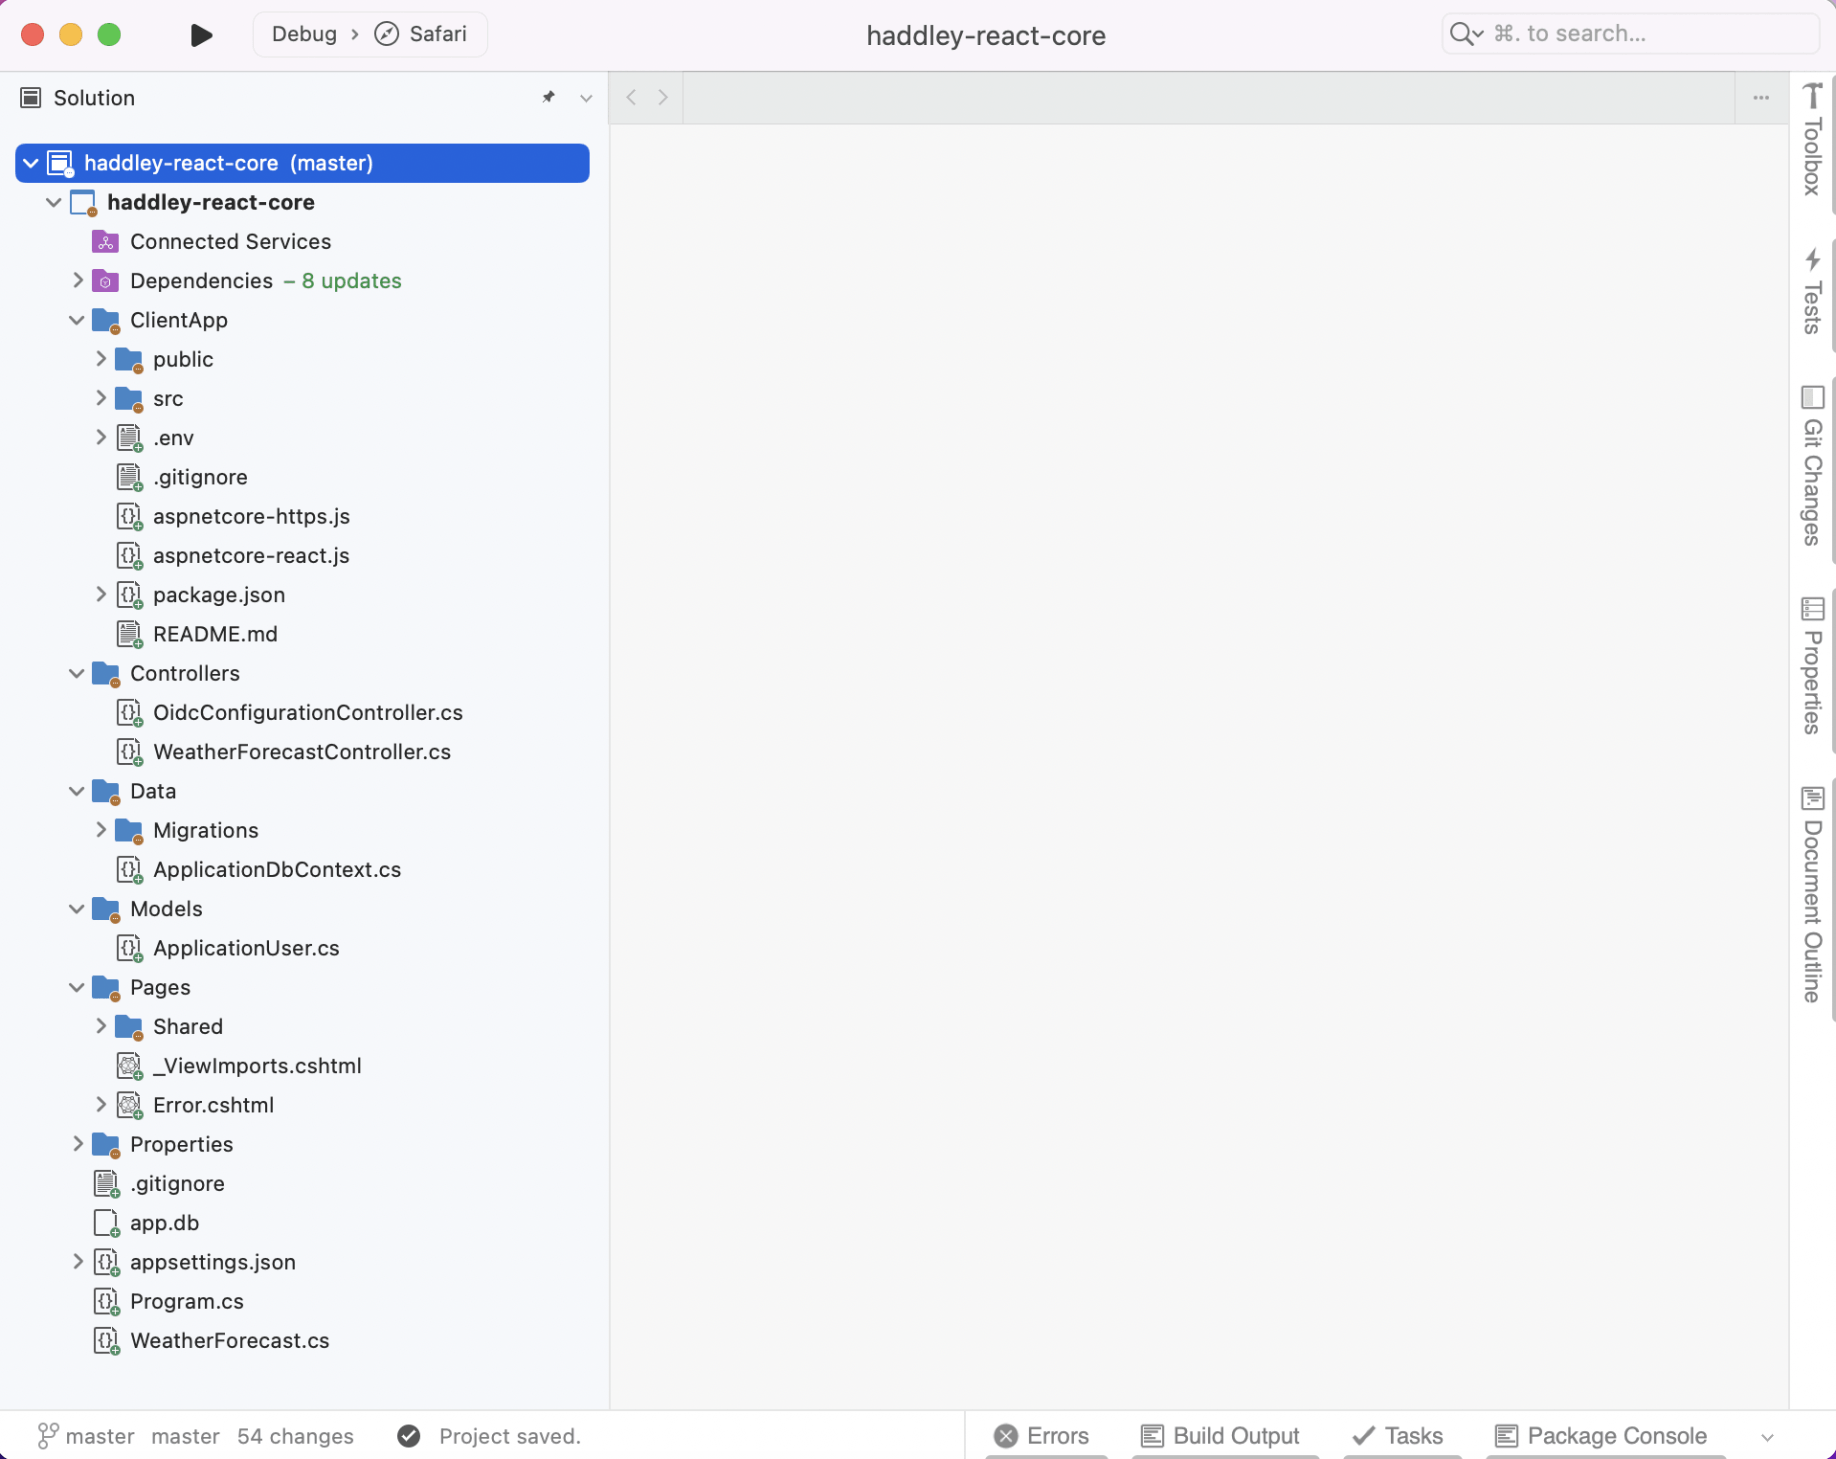Expand the appsettings.json node
Screen dimensions: 1836x1459
coord(77,1262)
